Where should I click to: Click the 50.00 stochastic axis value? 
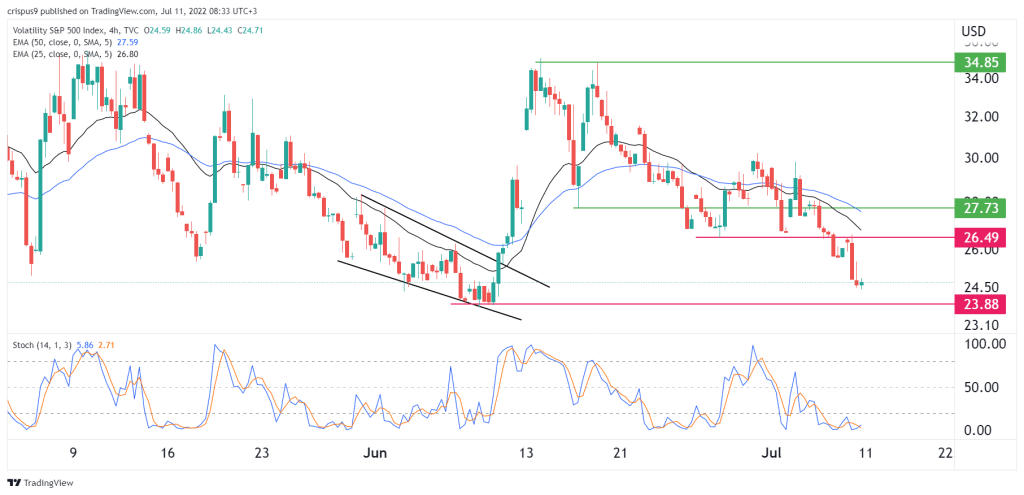[x=982, y=387]
